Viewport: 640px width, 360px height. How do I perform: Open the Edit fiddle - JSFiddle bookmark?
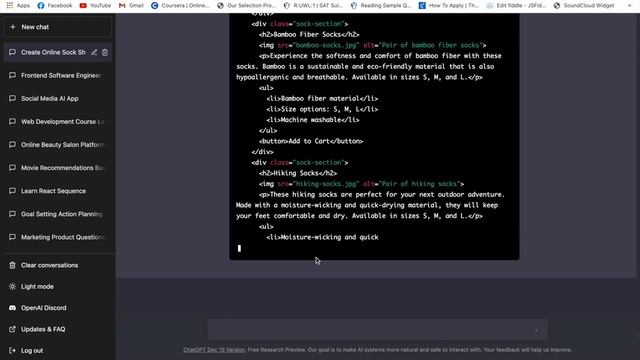pyautogui.click(x=516, y=5)
